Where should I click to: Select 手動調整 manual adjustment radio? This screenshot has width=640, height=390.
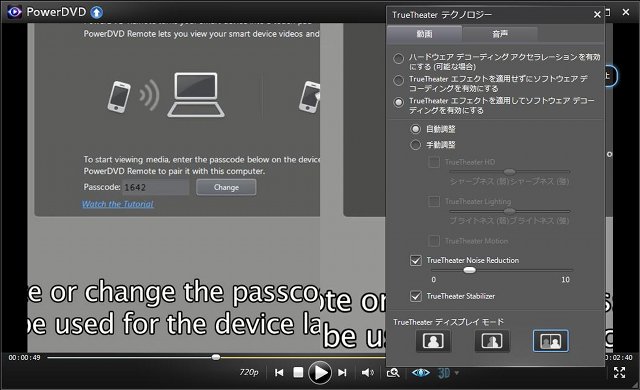415,145
